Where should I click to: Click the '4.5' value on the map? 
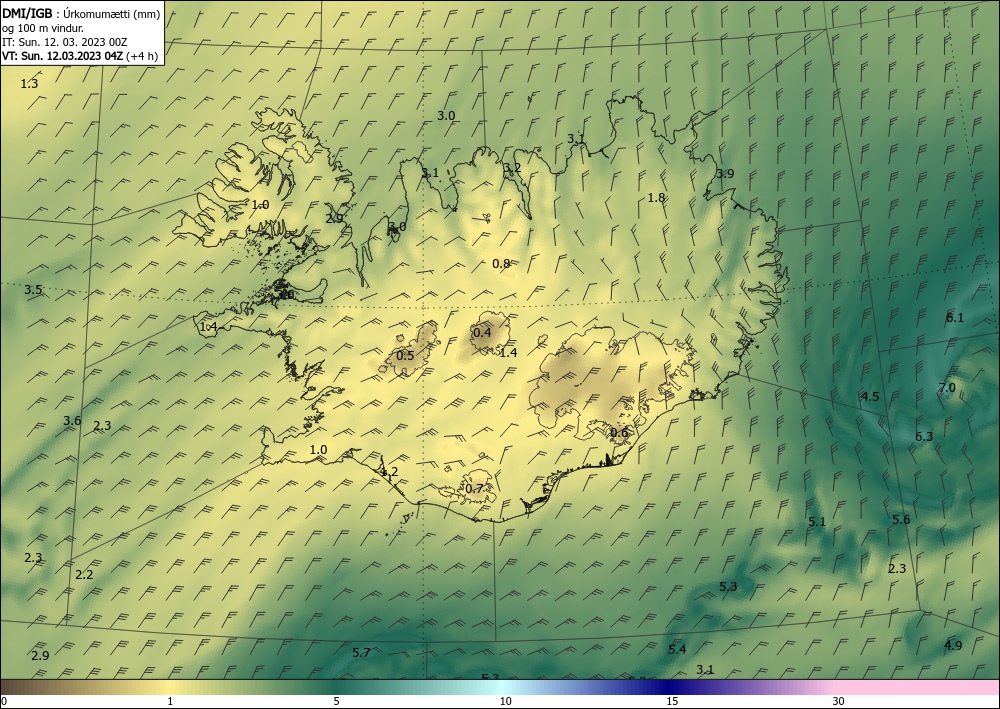870,397
